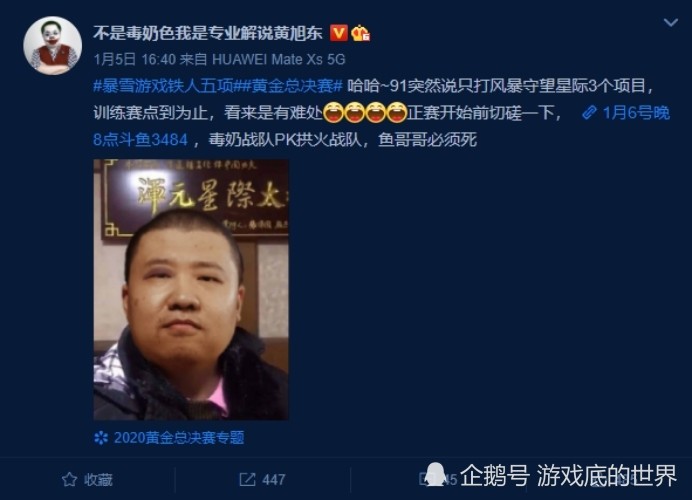Click the repost arrow icon beside 447

pyautogui.click(x=247, y=479)
